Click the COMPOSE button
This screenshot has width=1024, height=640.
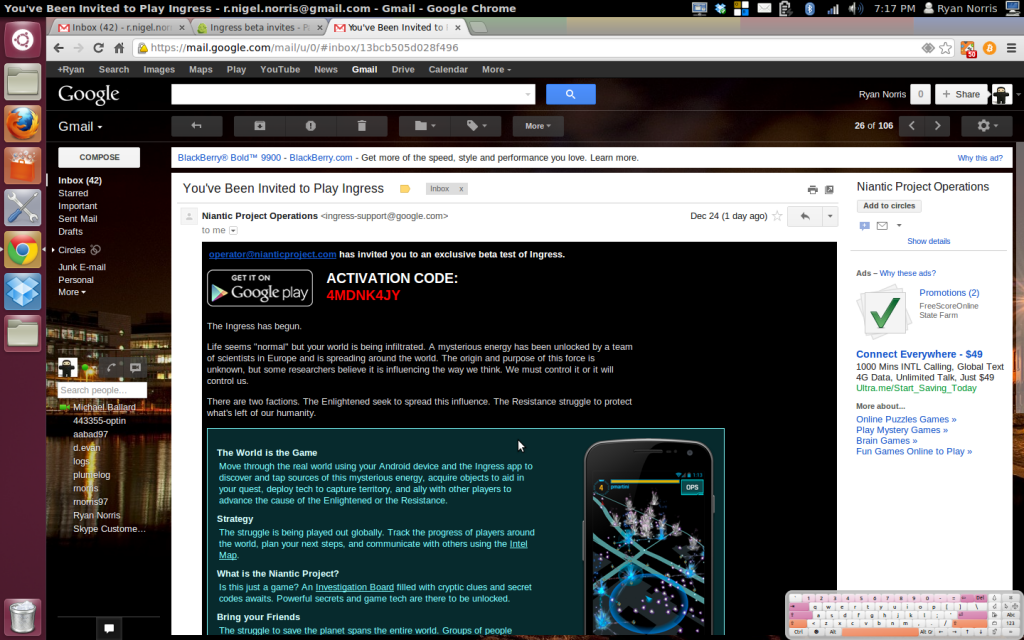(99, 157)
